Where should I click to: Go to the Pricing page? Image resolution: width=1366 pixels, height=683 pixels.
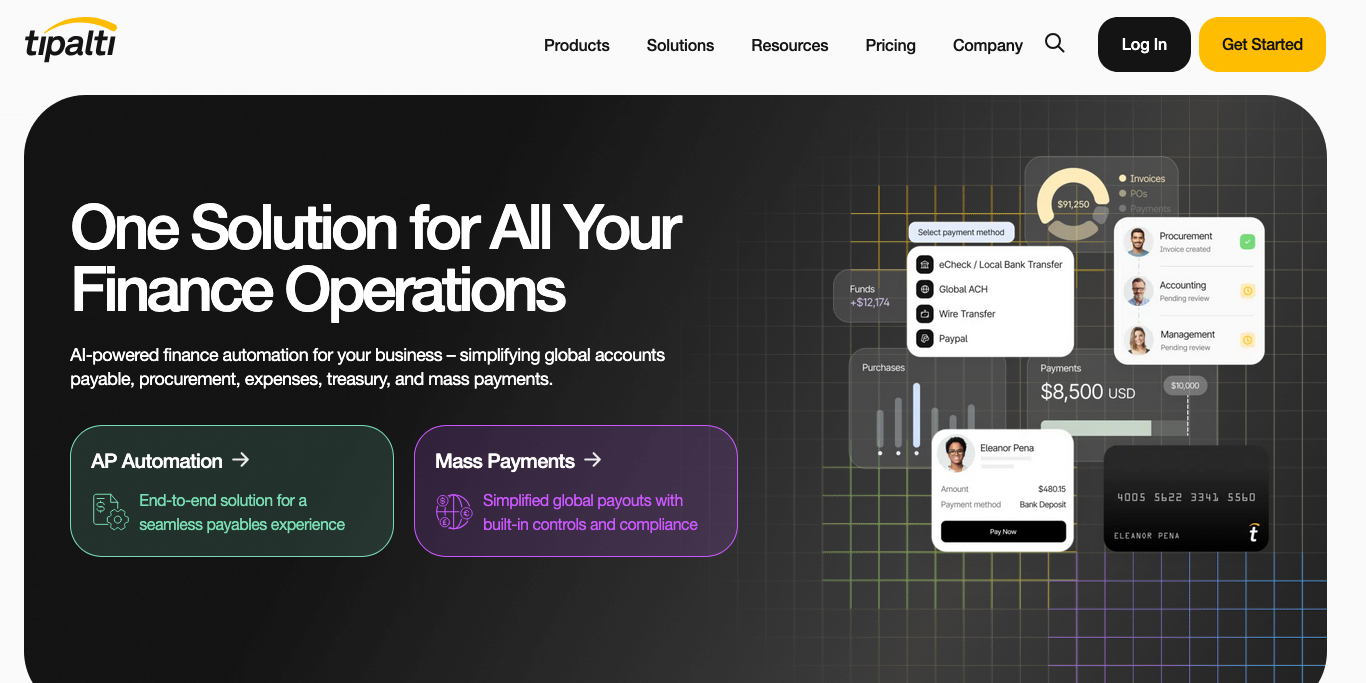(890, 45)
